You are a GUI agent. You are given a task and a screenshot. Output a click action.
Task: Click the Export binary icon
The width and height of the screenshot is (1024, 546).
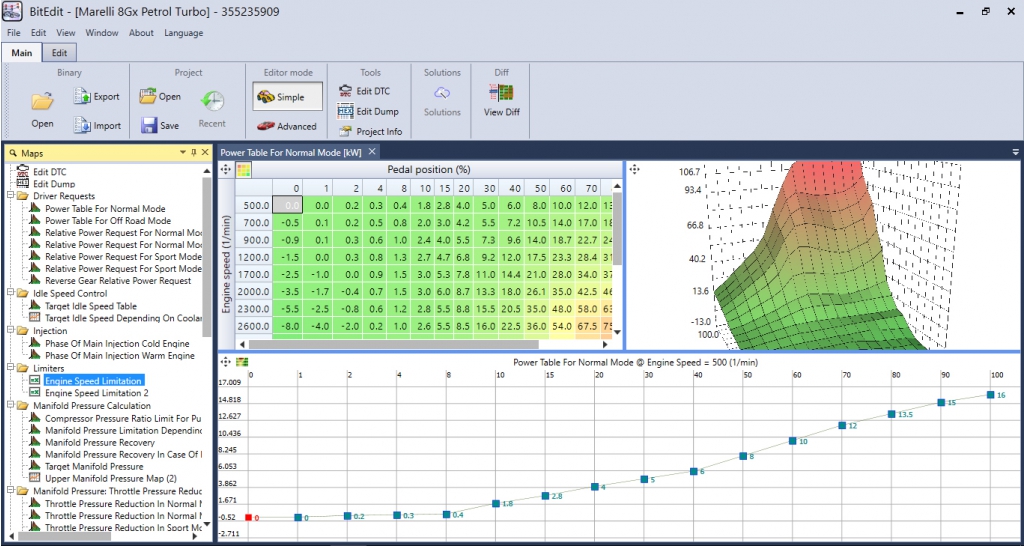pos(82,97)
